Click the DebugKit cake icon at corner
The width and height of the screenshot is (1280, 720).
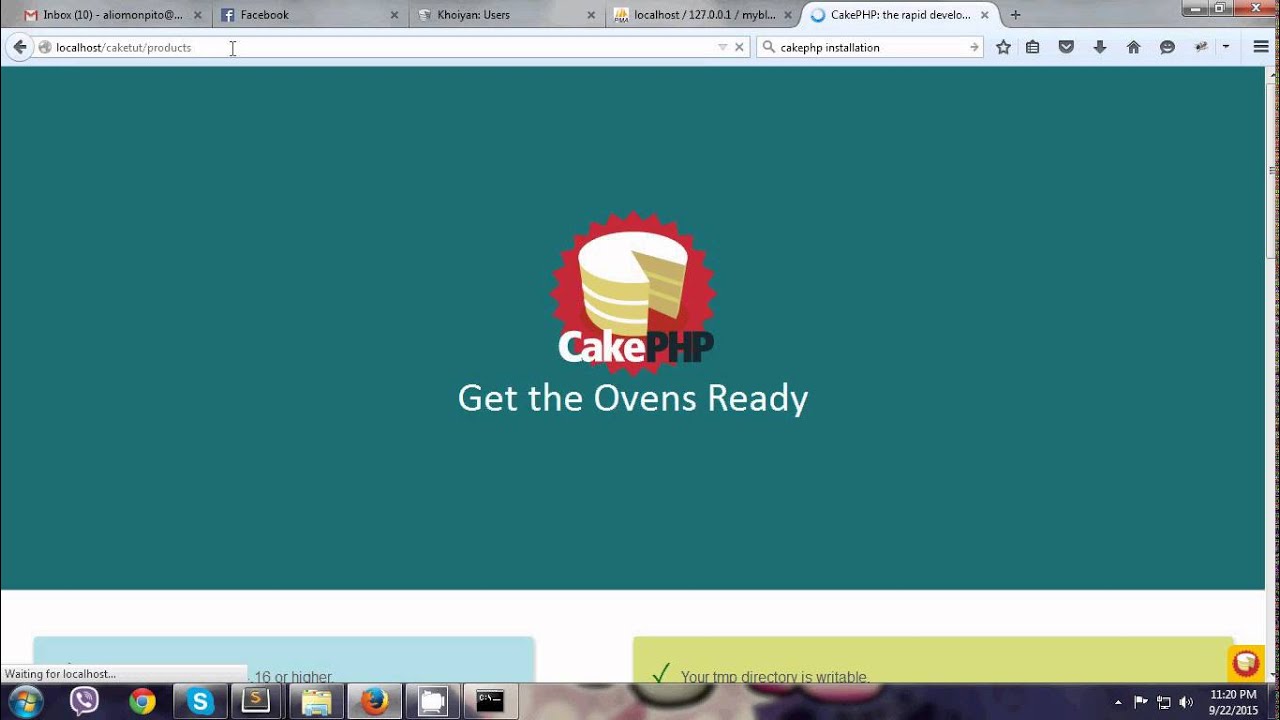tap(1246, 663)
